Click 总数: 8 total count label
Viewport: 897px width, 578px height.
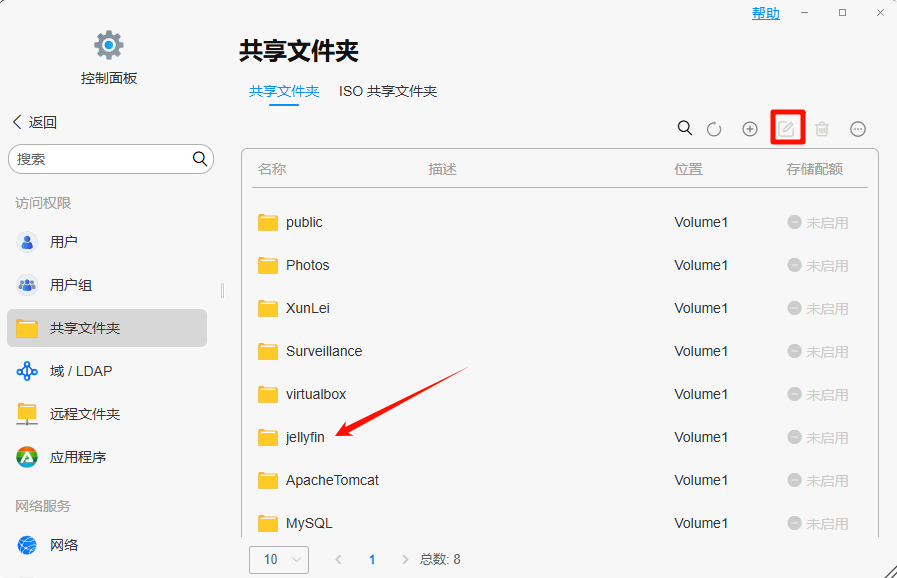[440, 559]
